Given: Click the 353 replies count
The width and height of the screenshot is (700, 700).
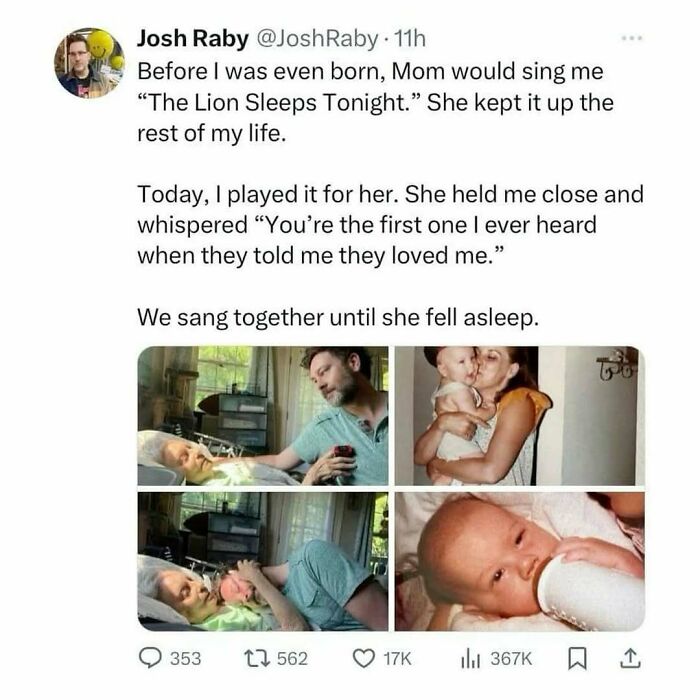Looking at the screenshot, I should click(186, 657).
